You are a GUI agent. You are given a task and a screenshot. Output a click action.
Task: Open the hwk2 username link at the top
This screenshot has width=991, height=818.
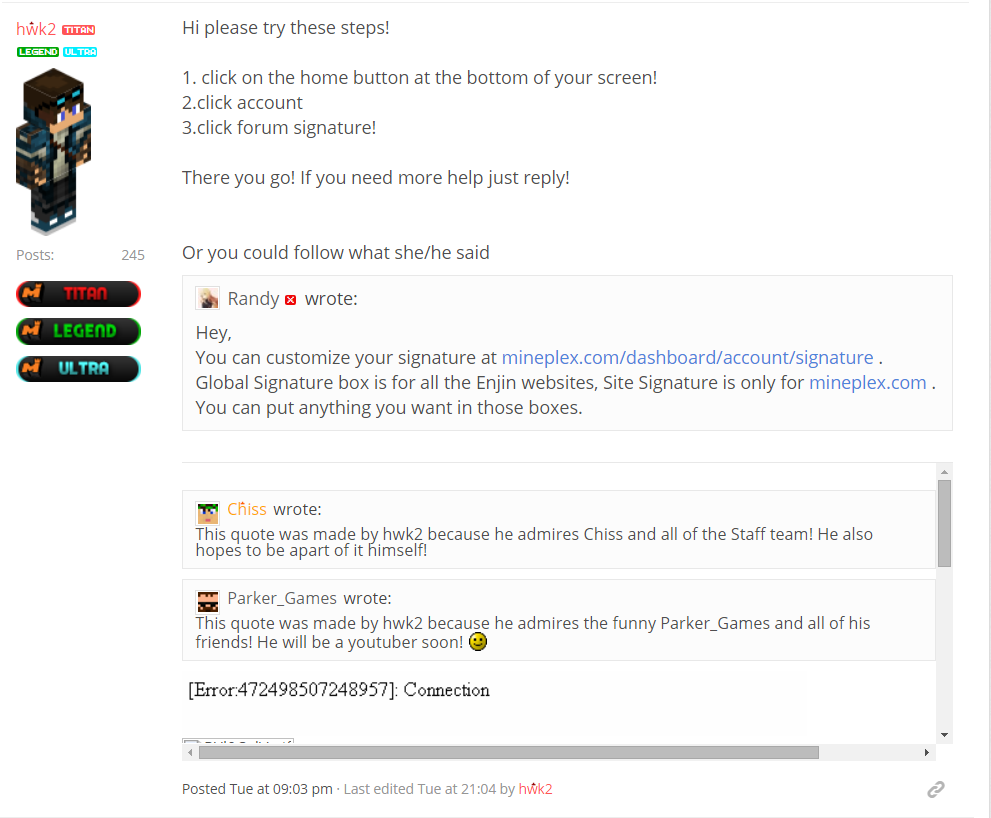[x=36, y=29]
